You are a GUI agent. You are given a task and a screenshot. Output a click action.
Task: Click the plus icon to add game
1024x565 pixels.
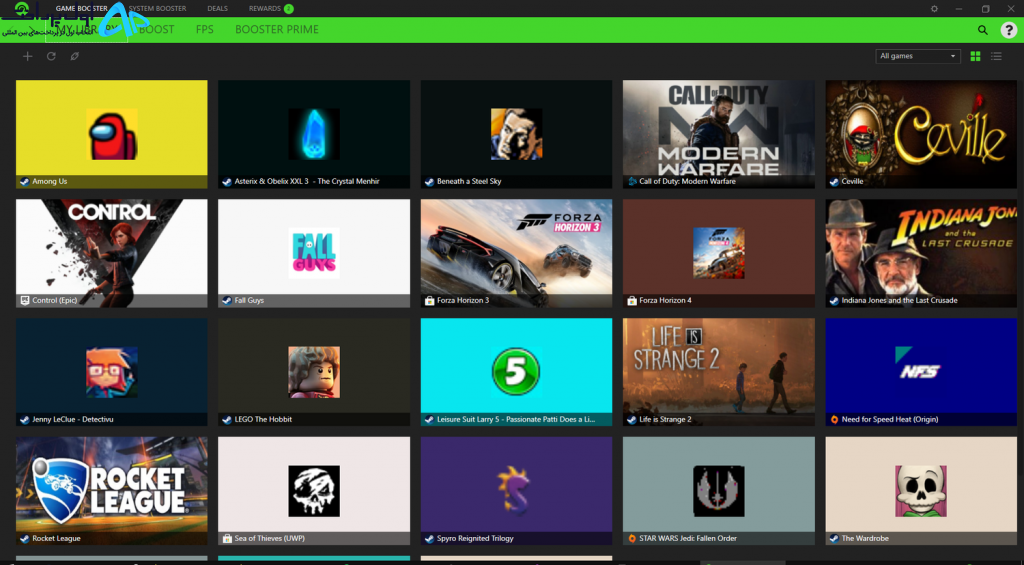27,56
